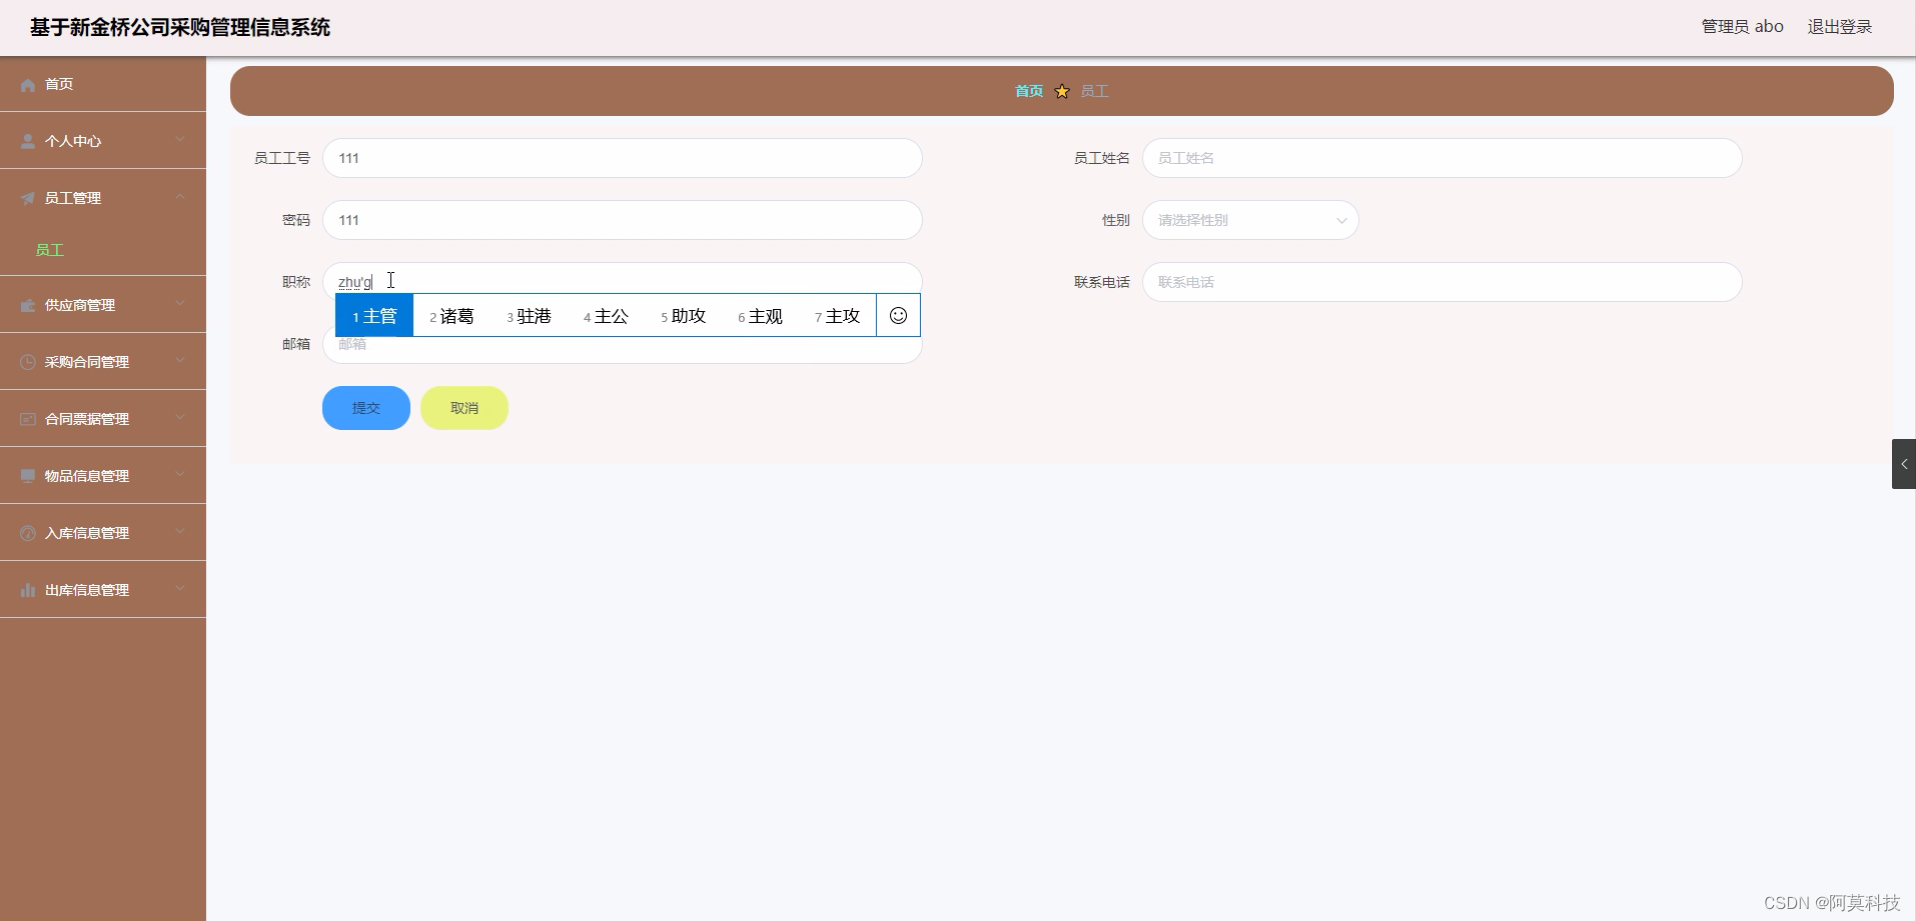
Task: Click the home icon beside 首页 in sidebar
Action: [27, 84]
